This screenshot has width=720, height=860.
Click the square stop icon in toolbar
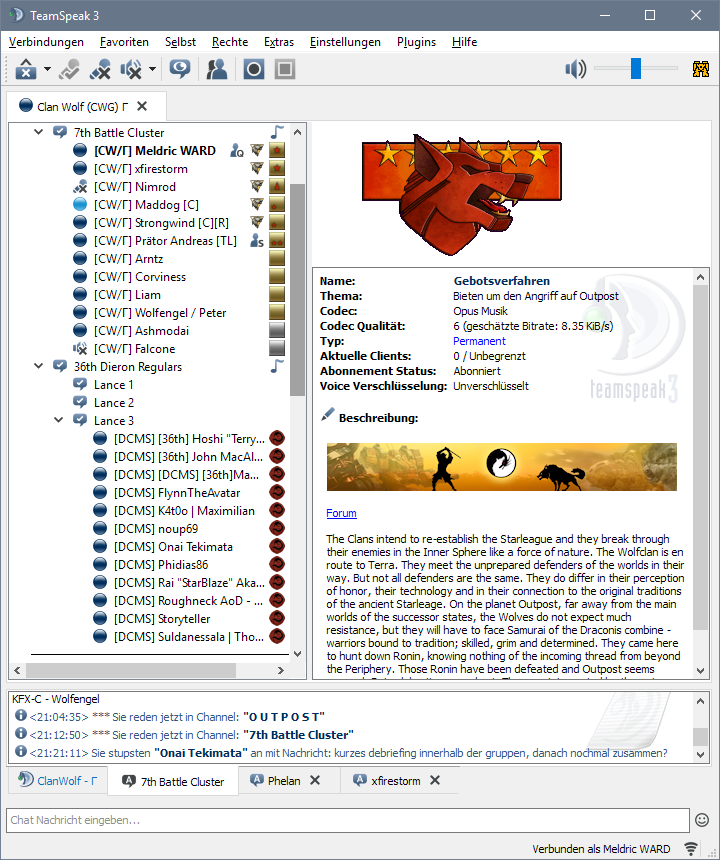285,69
